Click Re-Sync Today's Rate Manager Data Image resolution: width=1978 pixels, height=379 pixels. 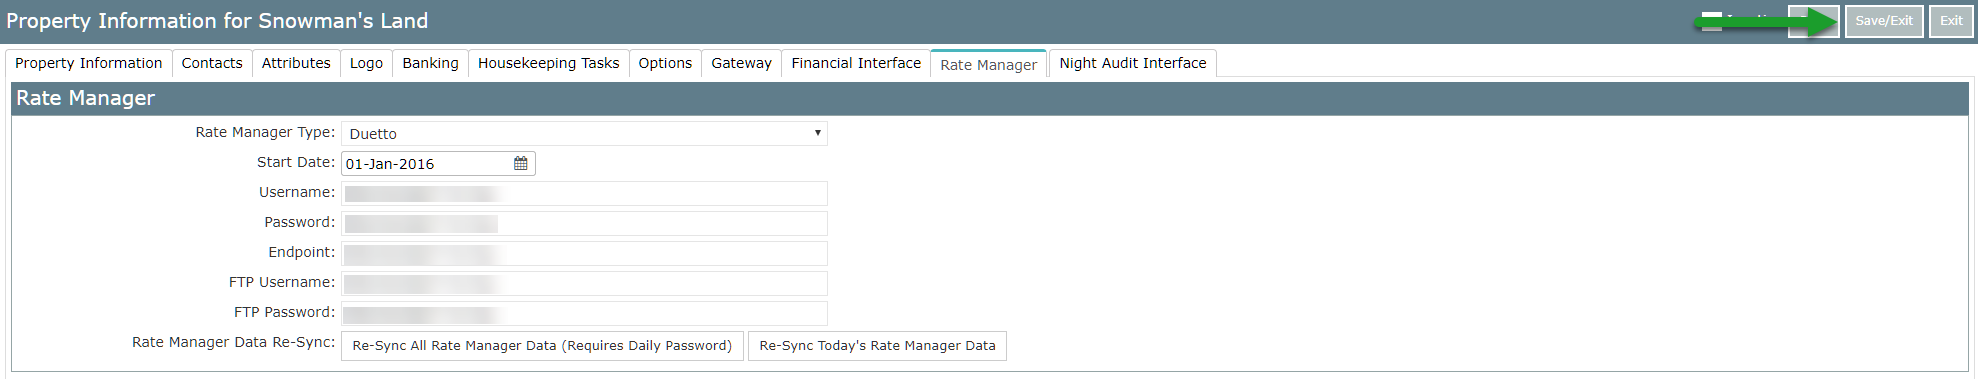(877, 346)
